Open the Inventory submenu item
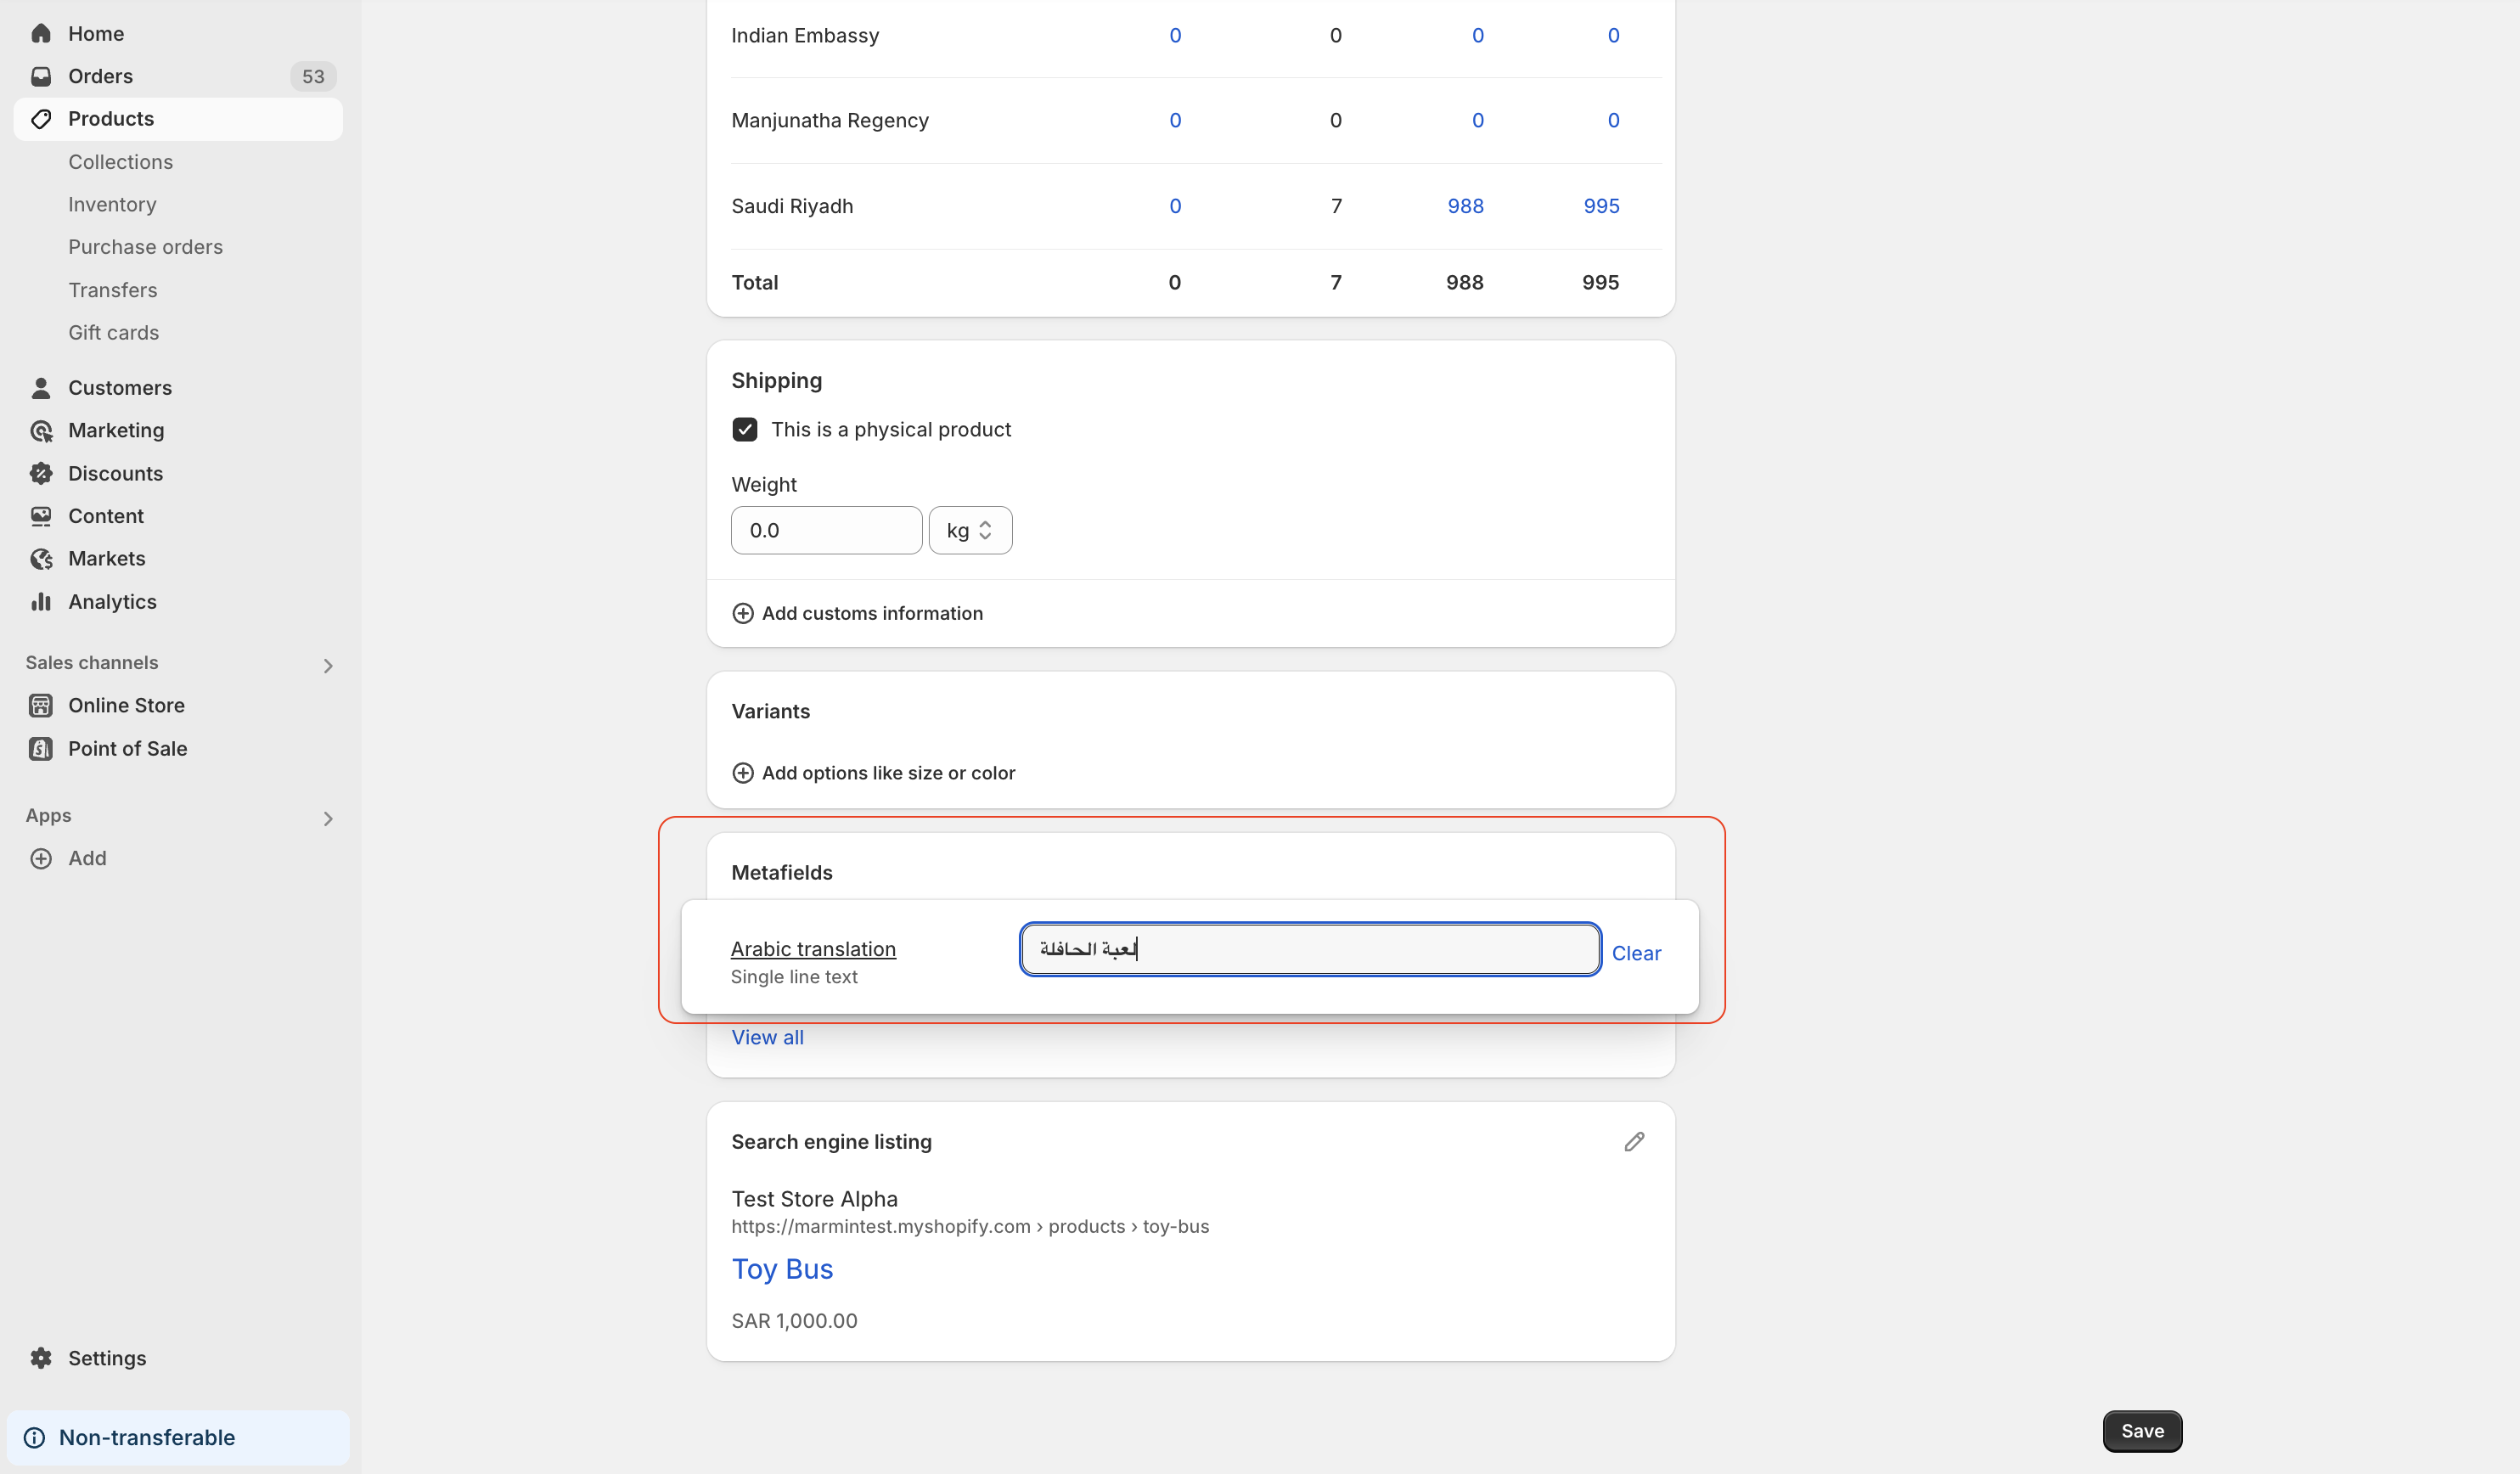This screenshot has height=1474, width=2520. pos(112,205)
